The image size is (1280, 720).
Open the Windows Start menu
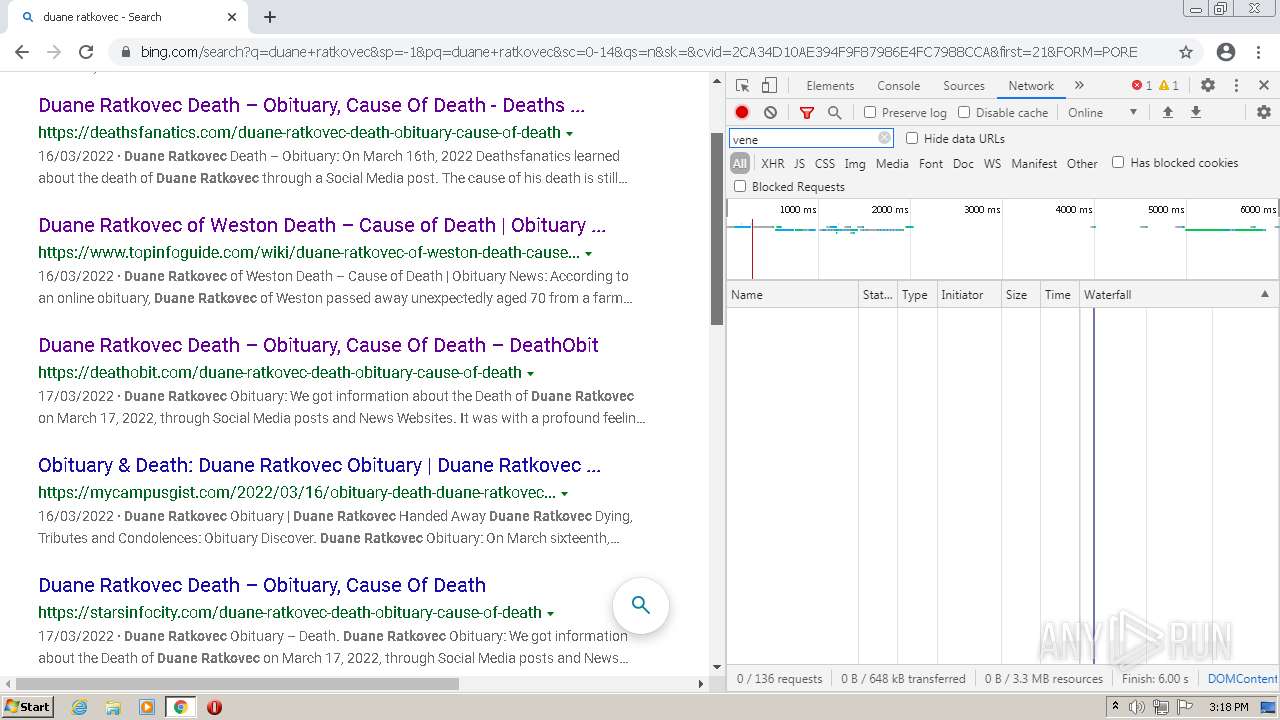[28, 707]
